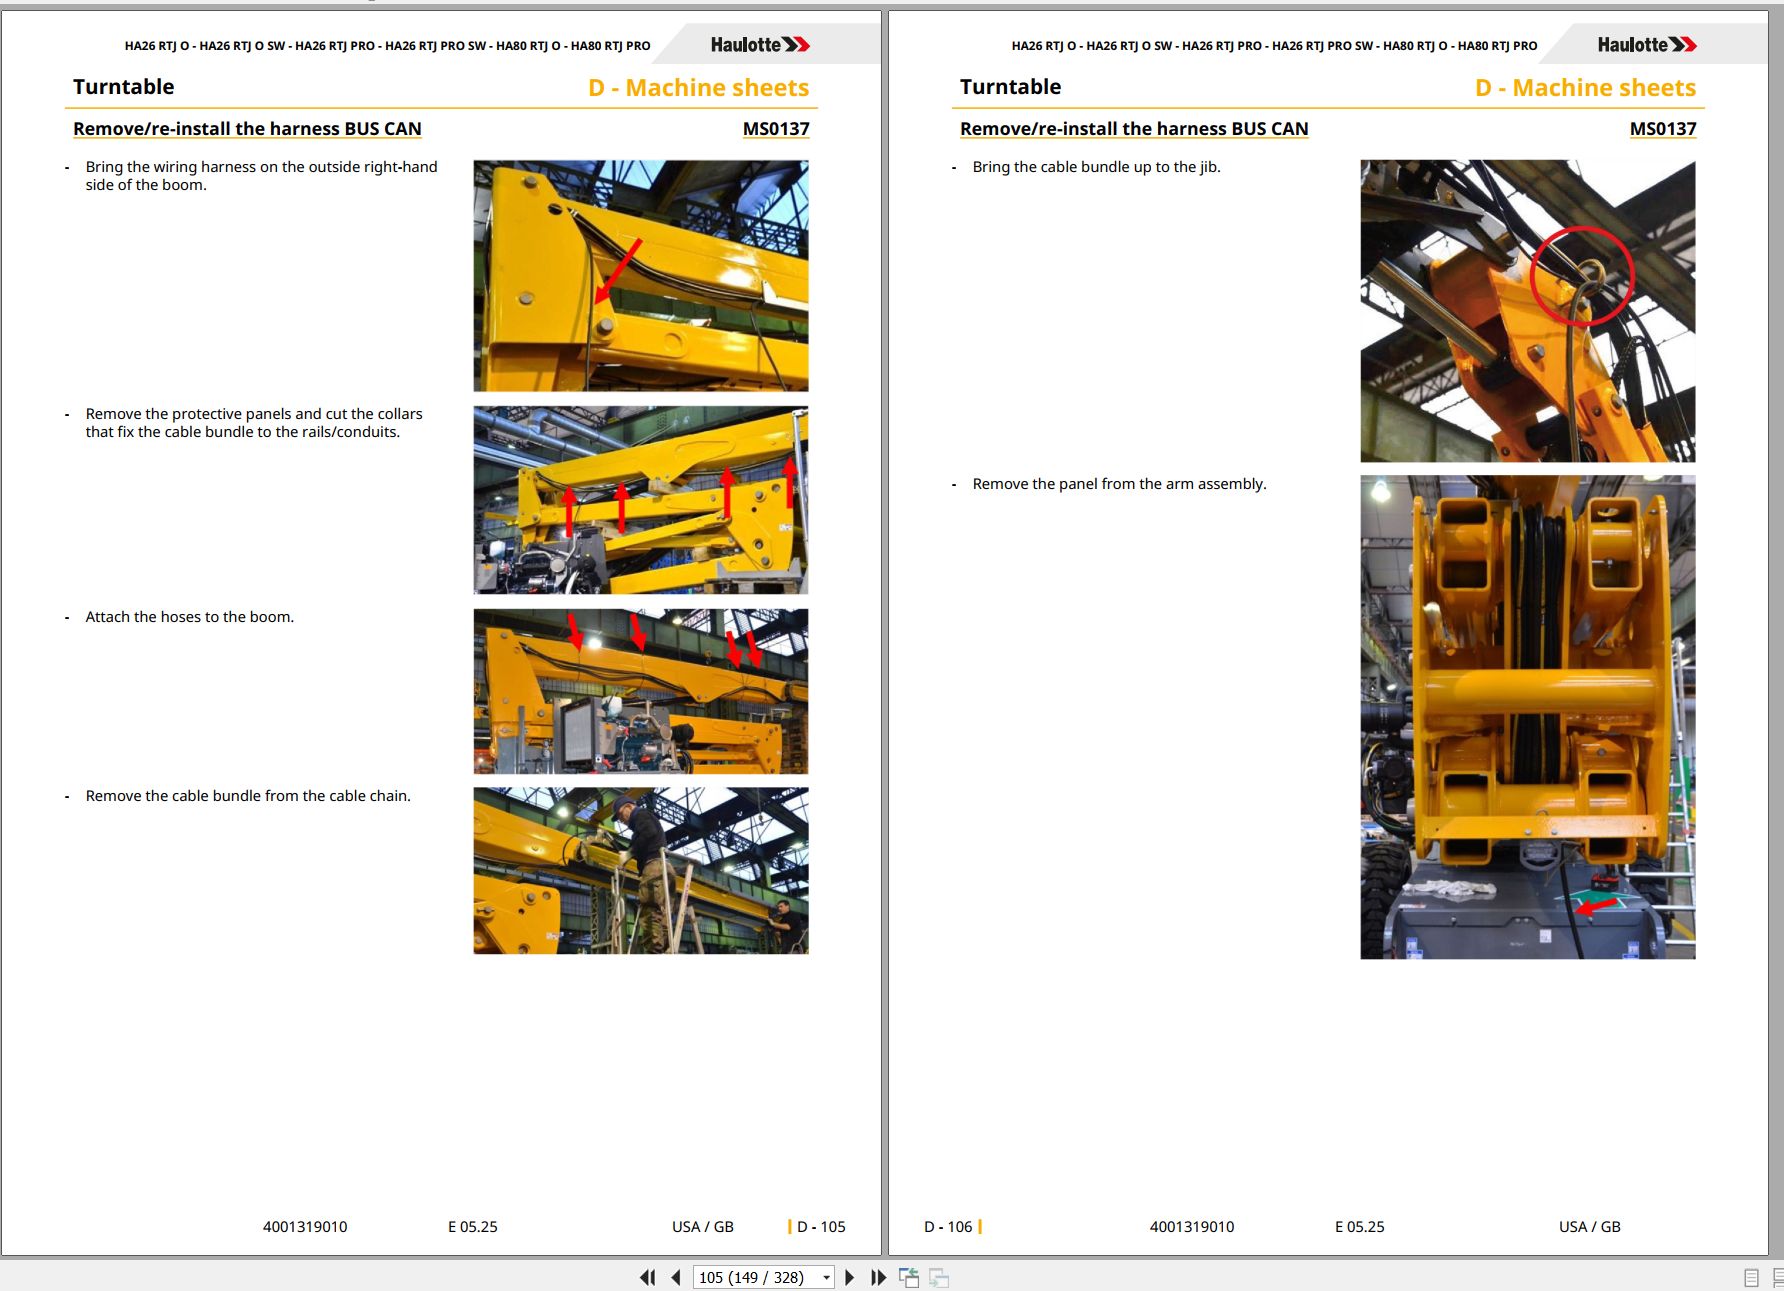This screenshot has width=1784, height=1291.
Task: Go to the next page
Action: (x=850, y=1277)
